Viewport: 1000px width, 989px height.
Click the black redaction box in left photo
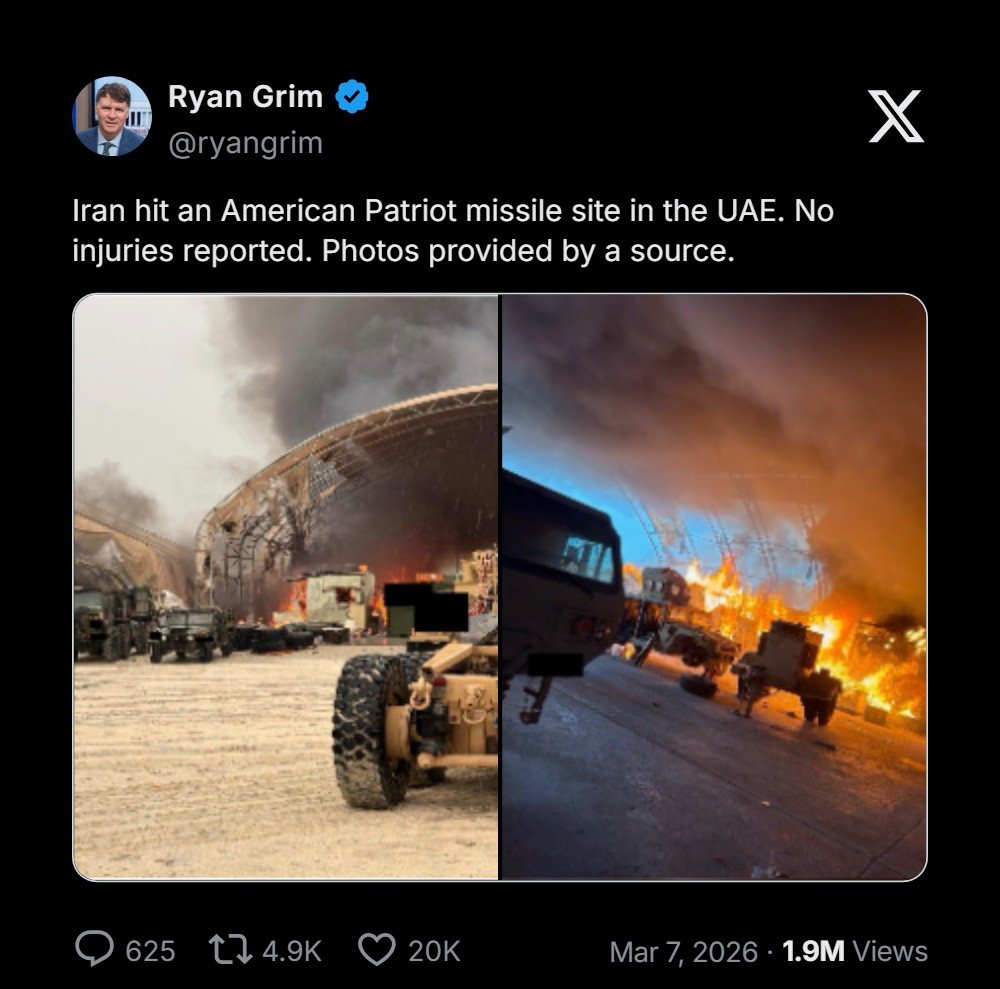pos(426,608)
